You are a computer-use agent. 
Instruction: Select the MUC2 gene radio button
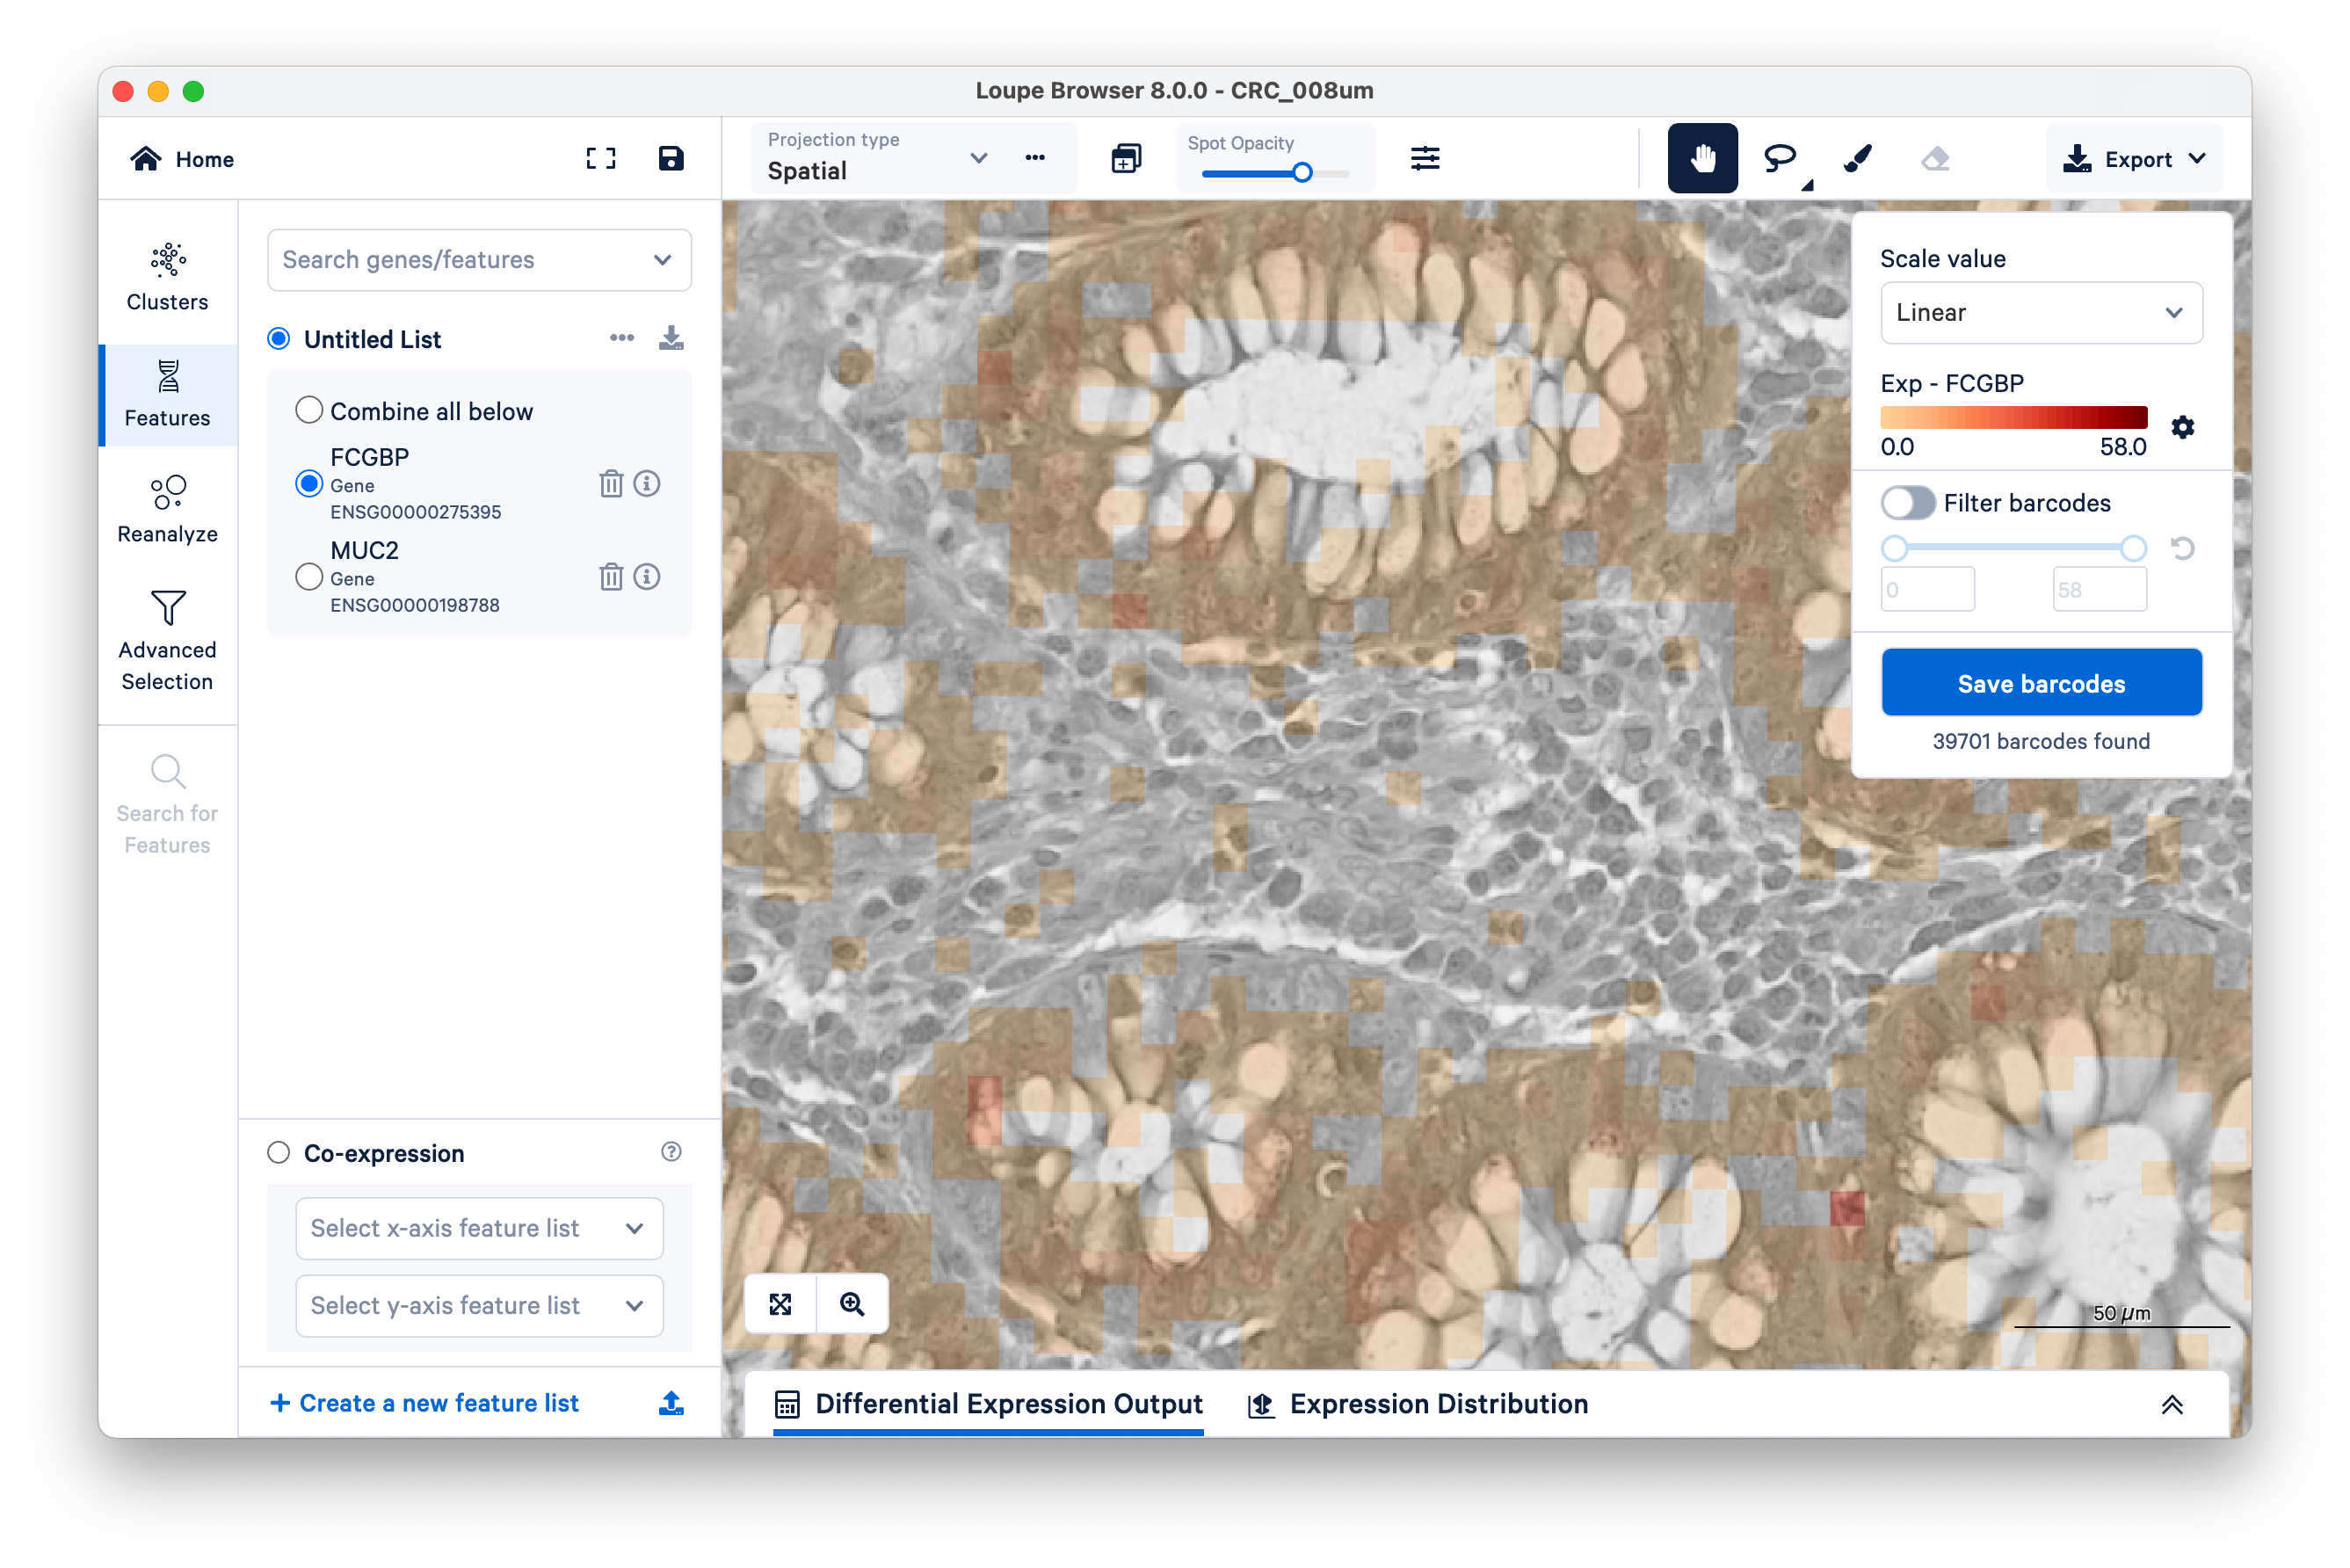tap(309, 577)
